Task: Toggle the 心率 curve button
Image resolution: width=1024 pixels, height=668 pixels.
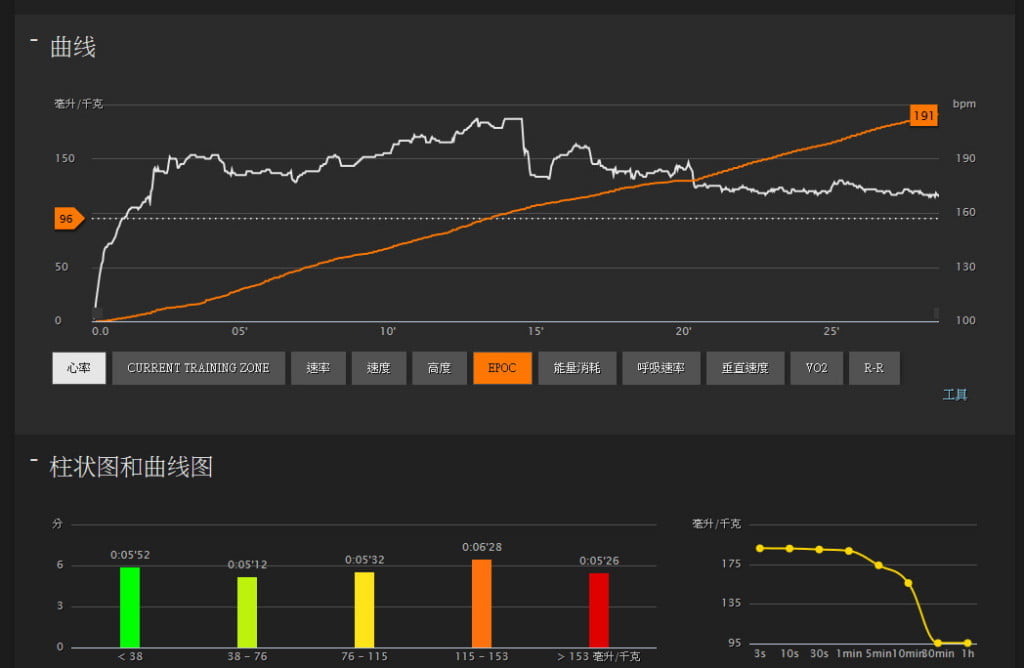Action: coord(78,368)
